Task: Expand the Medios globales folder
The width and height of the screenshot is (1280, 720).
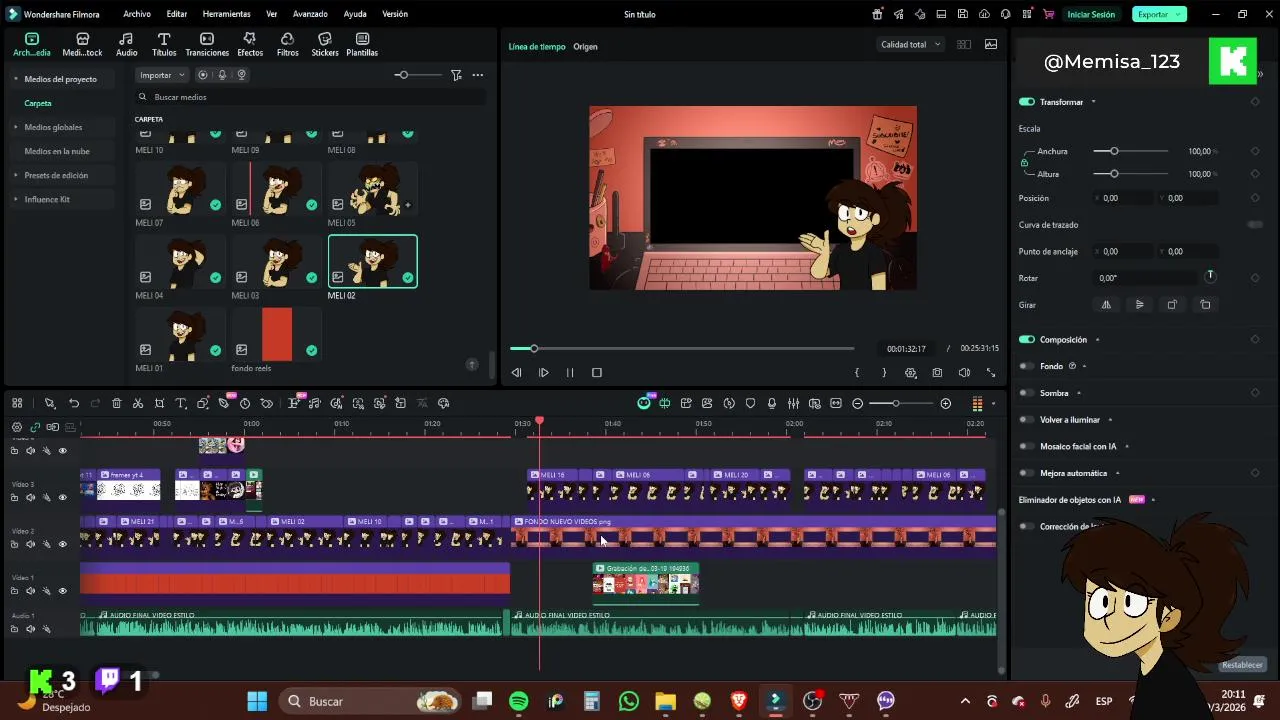Action: click(15, 127)
